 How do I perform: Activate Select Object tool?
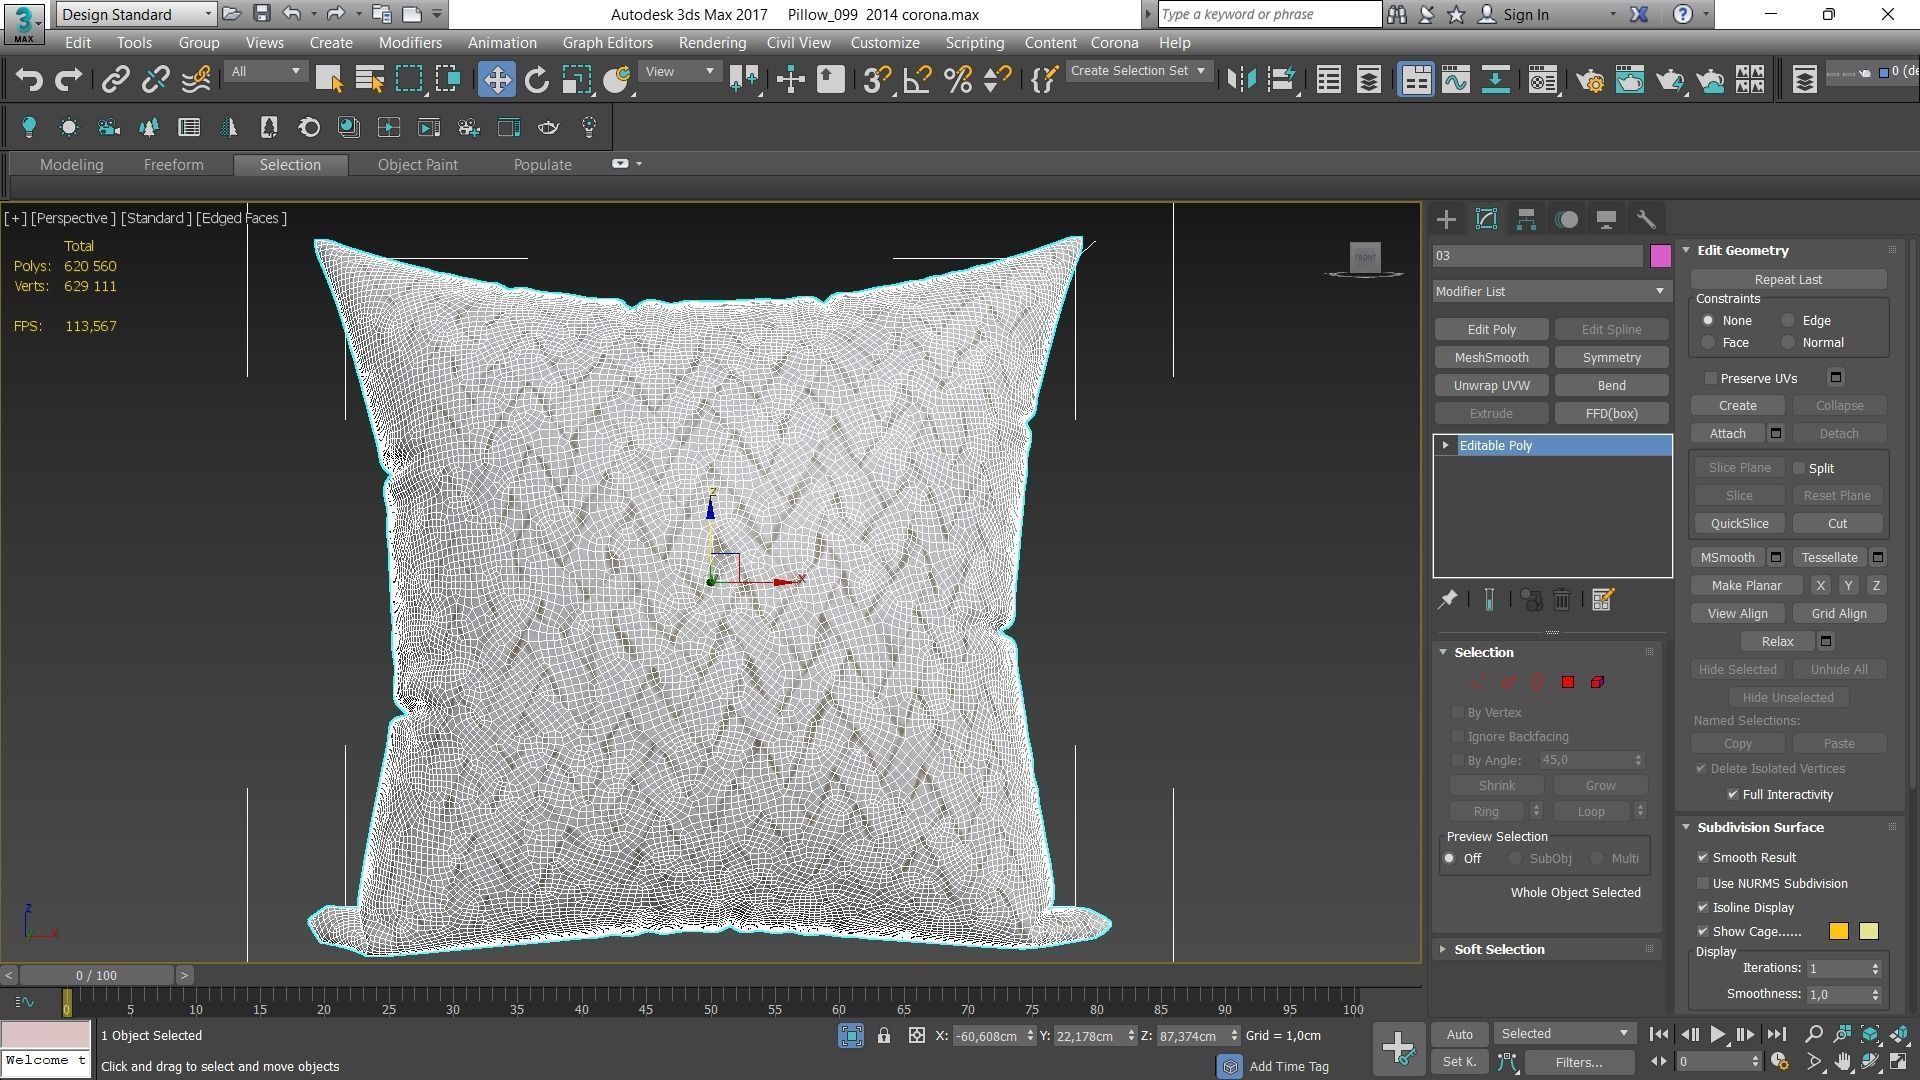pos(328,80)
